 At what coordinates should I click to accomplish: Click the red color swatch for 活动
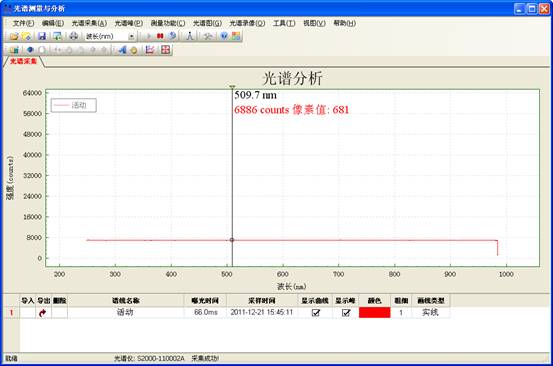pyautogui.click(x=375, y=312)
